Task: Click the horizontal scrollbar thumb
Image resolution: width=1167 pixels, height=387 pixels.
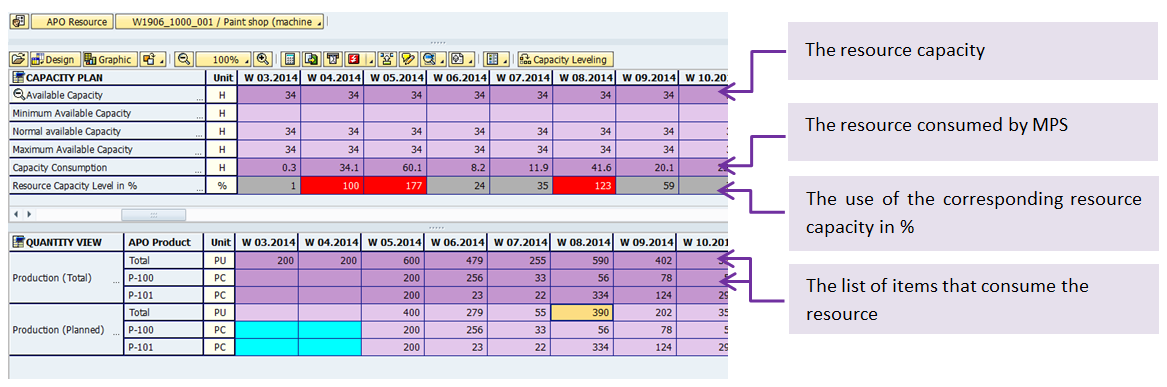Action: tap(153, 214)
